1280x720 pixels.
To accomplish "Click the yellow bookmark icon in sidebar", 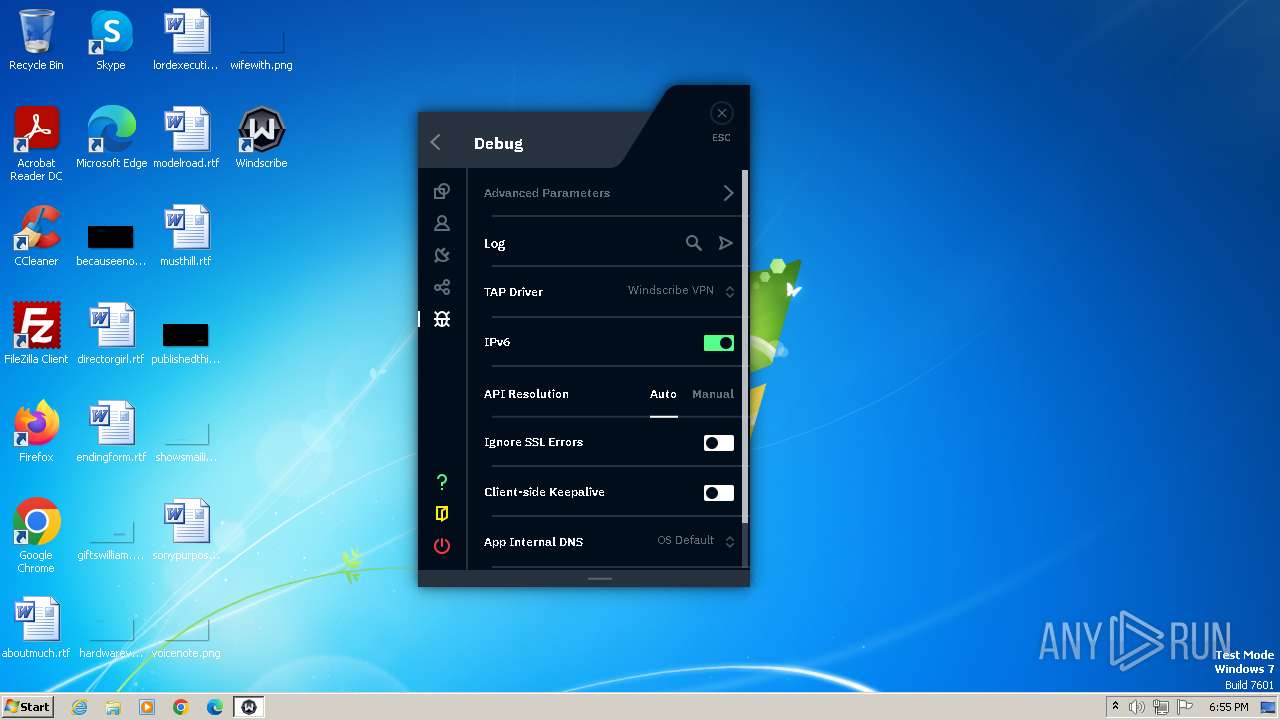I will click(x=442, y=514).
